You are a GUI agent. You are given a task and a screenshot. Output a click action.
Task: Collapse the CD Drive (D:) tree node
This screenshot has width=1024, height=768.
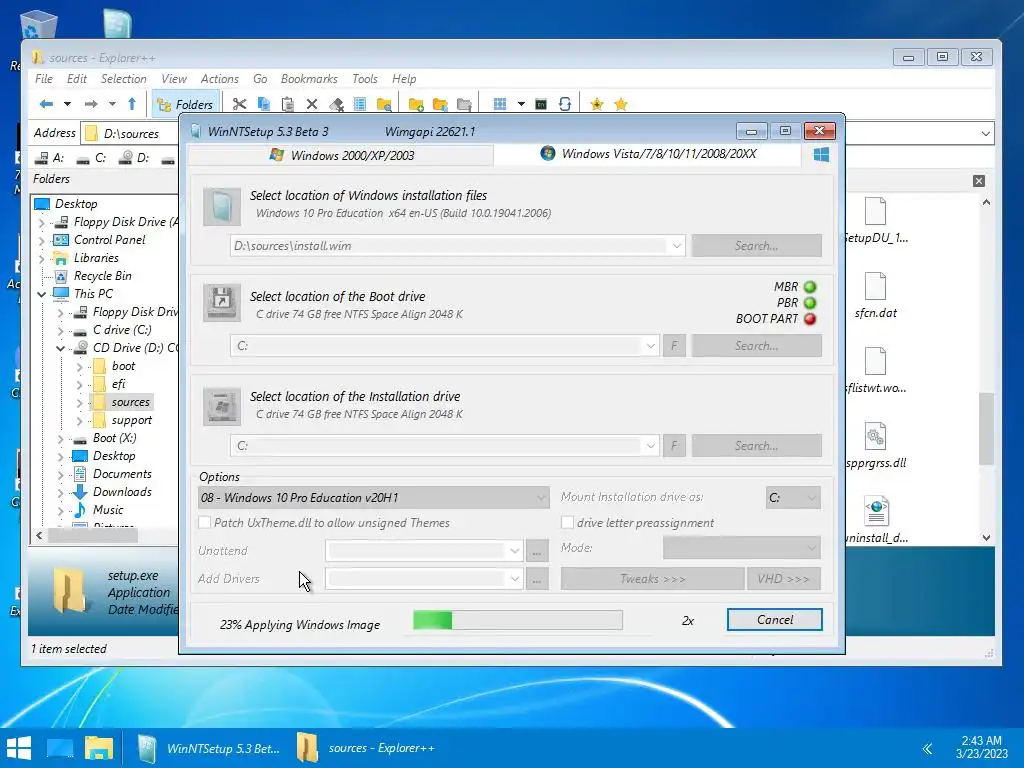pyautogui.click(x=60, y=348)
